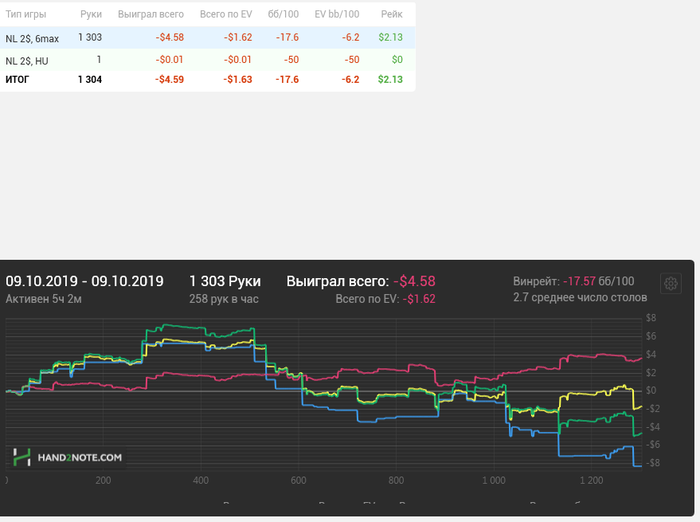The height and width of the screenshot is (522, 700).
Task: Select the NL 2$, HU table row
Action: 26,60
